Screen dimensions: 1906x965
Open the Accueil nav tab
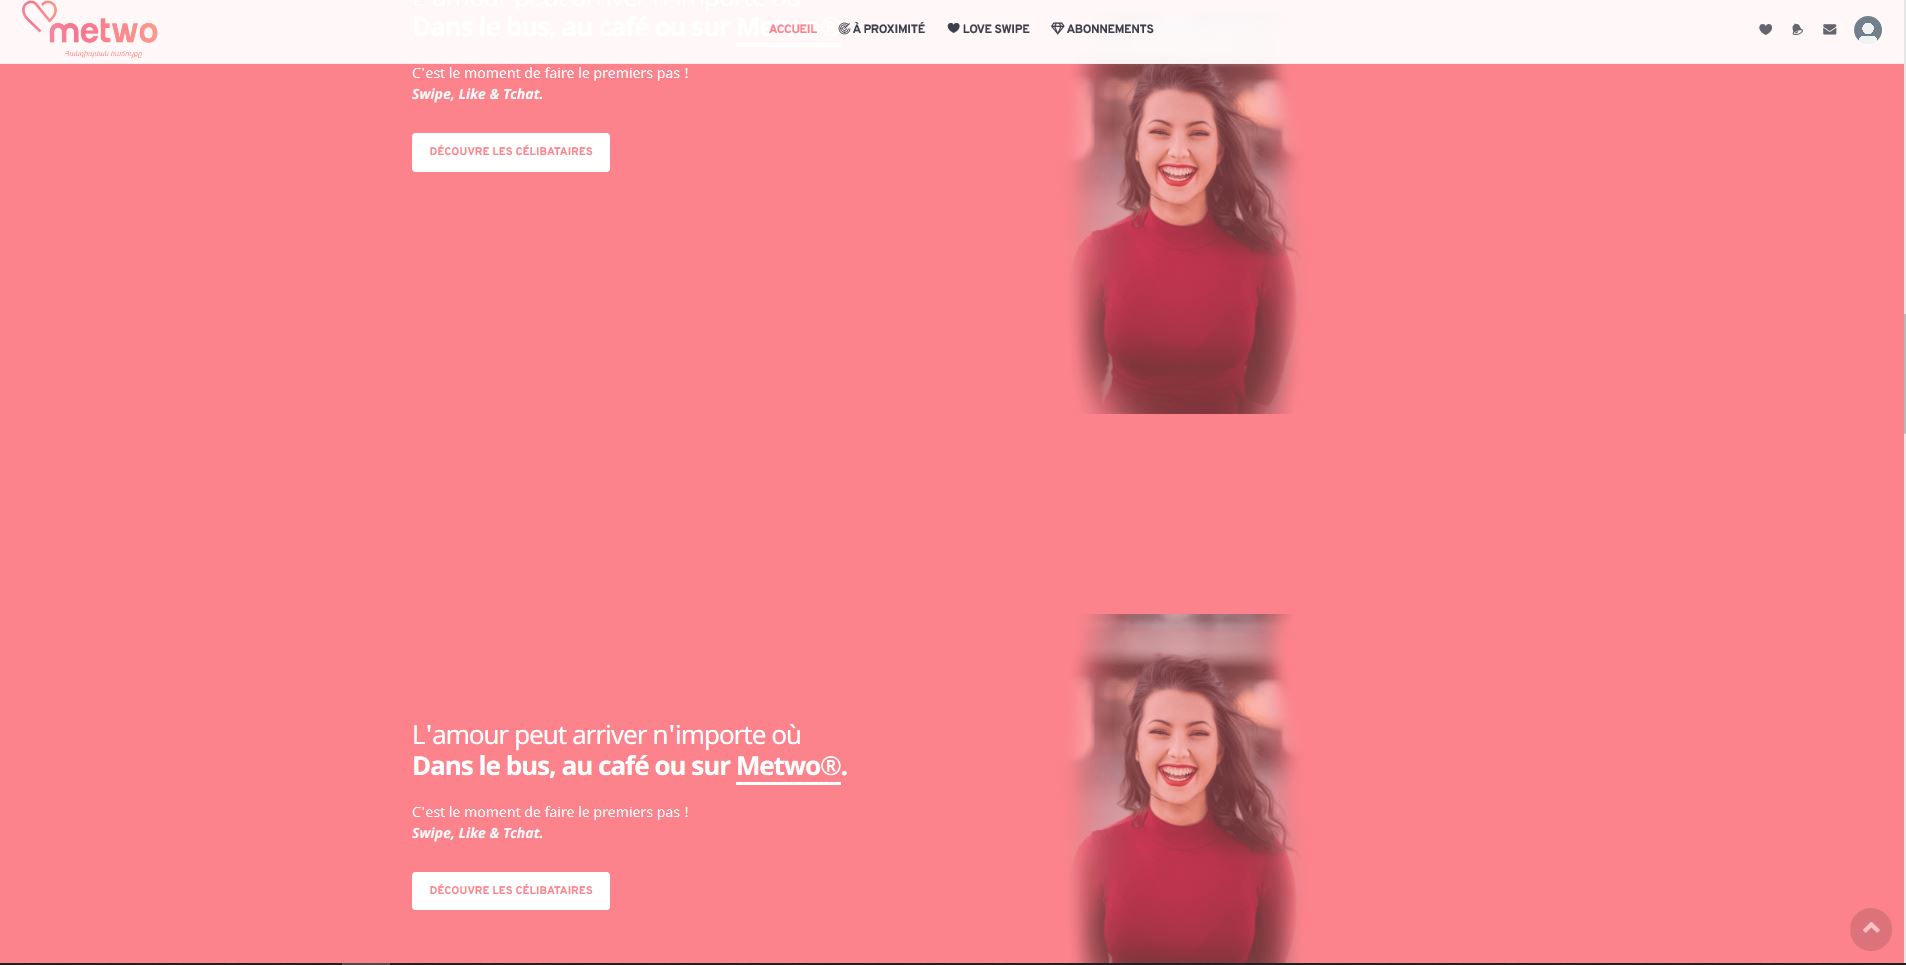pyautogui.click(x=792, y=29)
